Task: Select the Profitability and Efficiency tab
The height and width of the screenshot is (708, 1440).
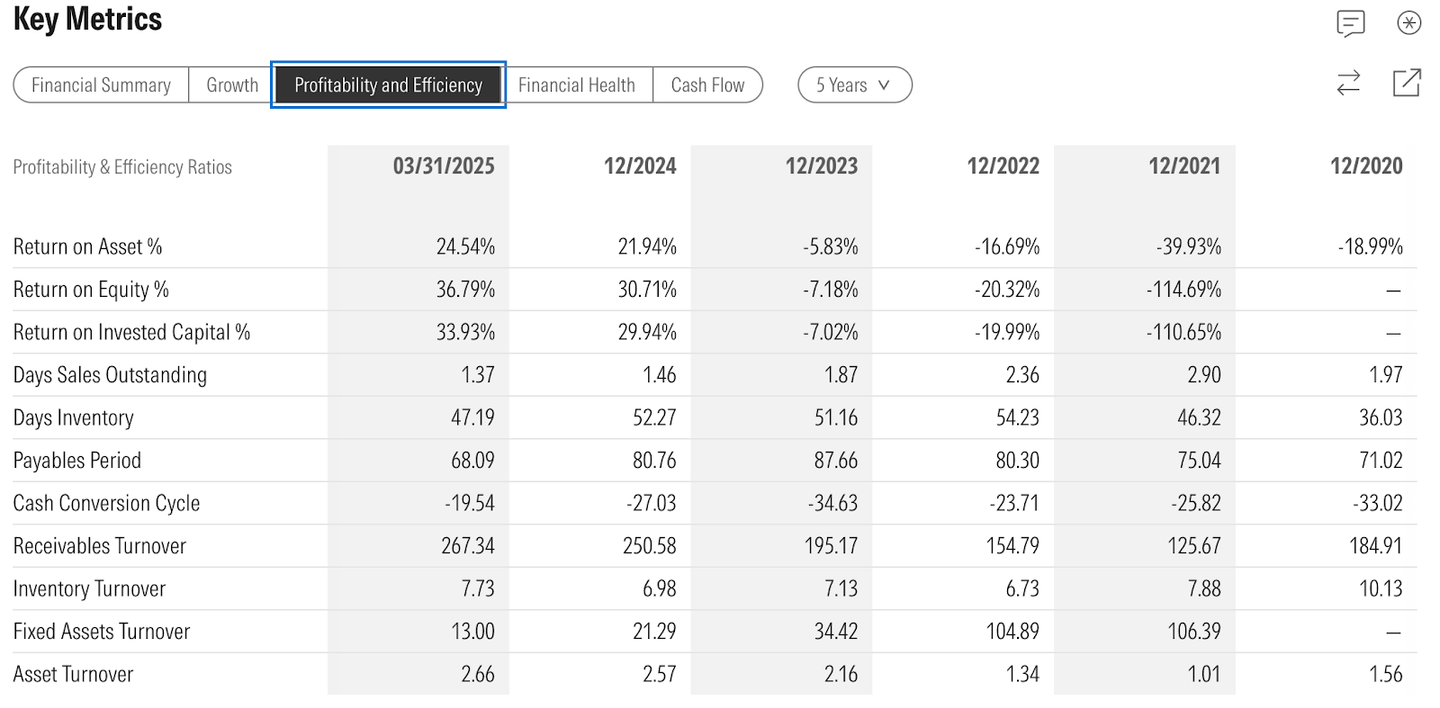Action: coord(388,85)
